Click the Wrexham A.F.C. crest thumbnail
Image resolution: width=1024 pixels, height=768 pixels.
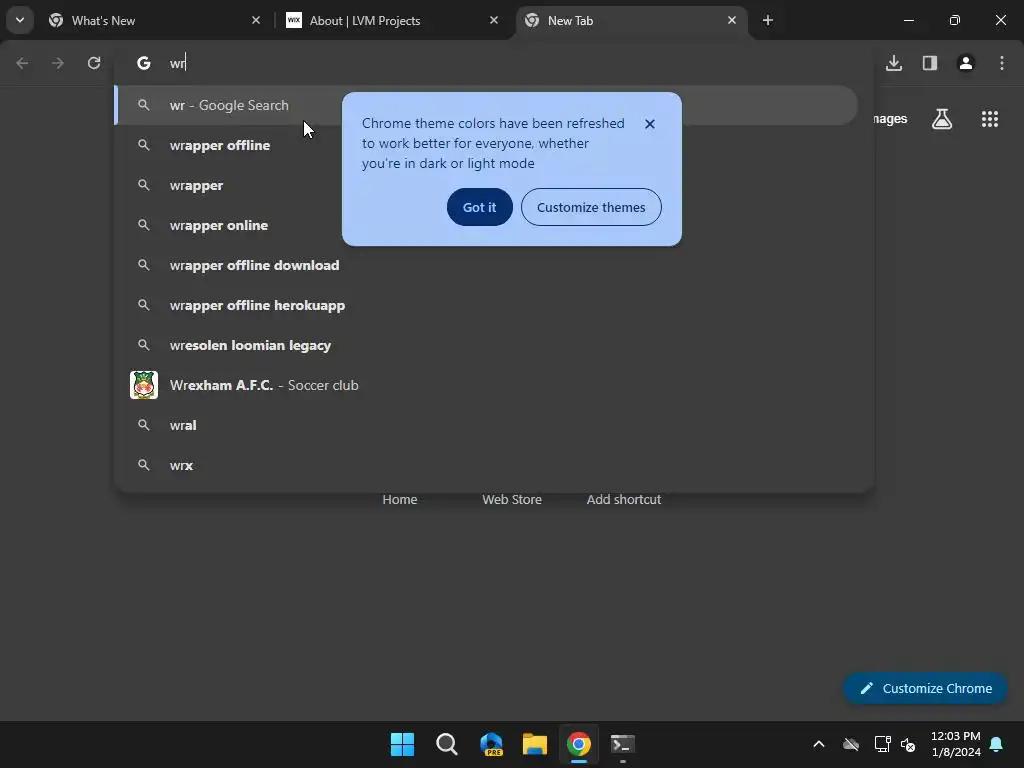click(144, 385)
